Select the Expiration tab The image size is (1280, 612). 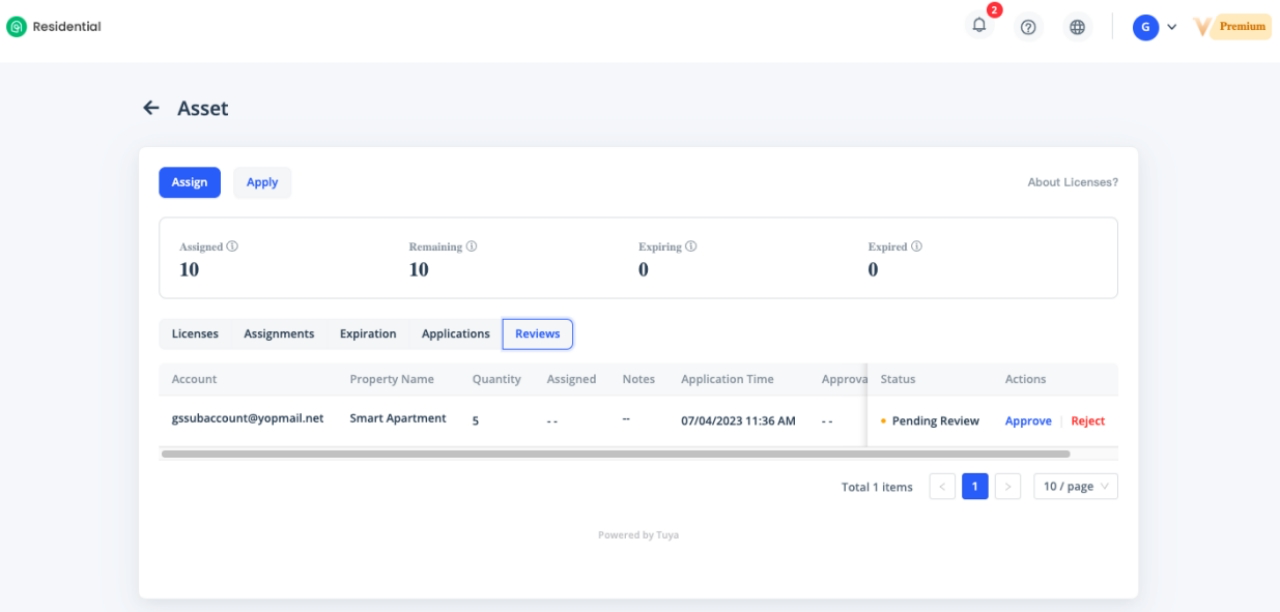[x=368, y=334]
